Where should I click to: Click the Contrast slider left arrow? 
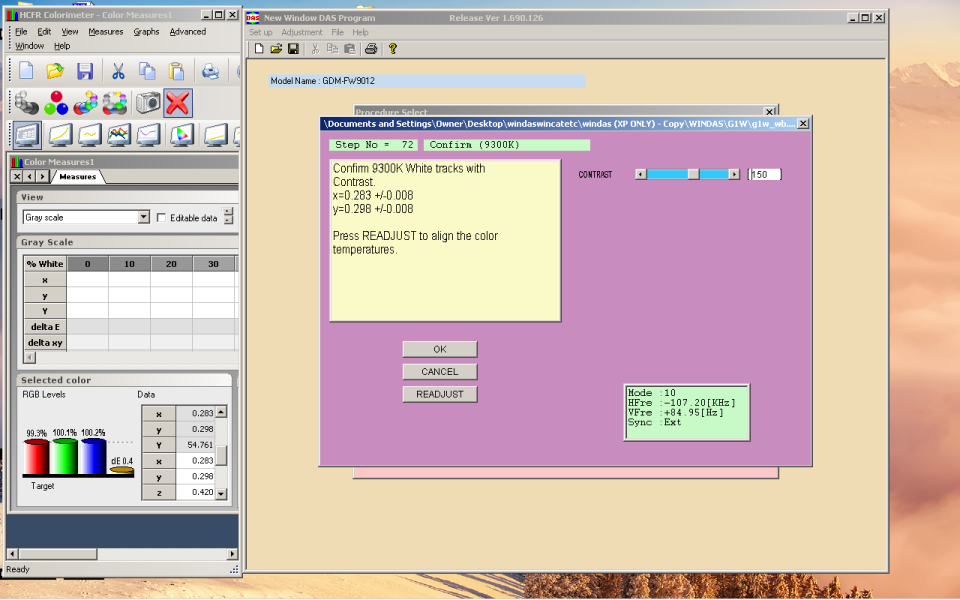(x=641, y=174)
